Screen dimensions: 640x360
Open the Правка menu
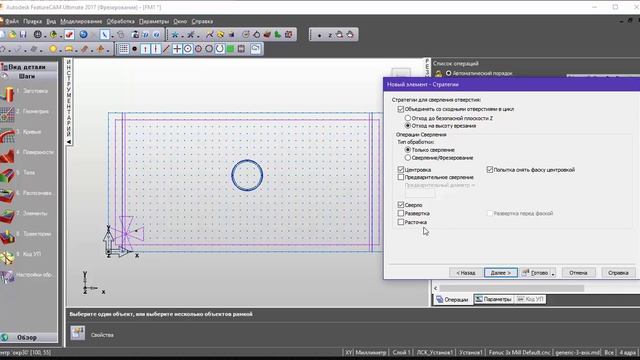(32, 21)
